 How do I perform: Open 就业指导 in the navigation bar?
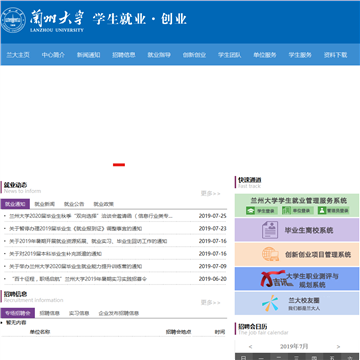point(159,55)
